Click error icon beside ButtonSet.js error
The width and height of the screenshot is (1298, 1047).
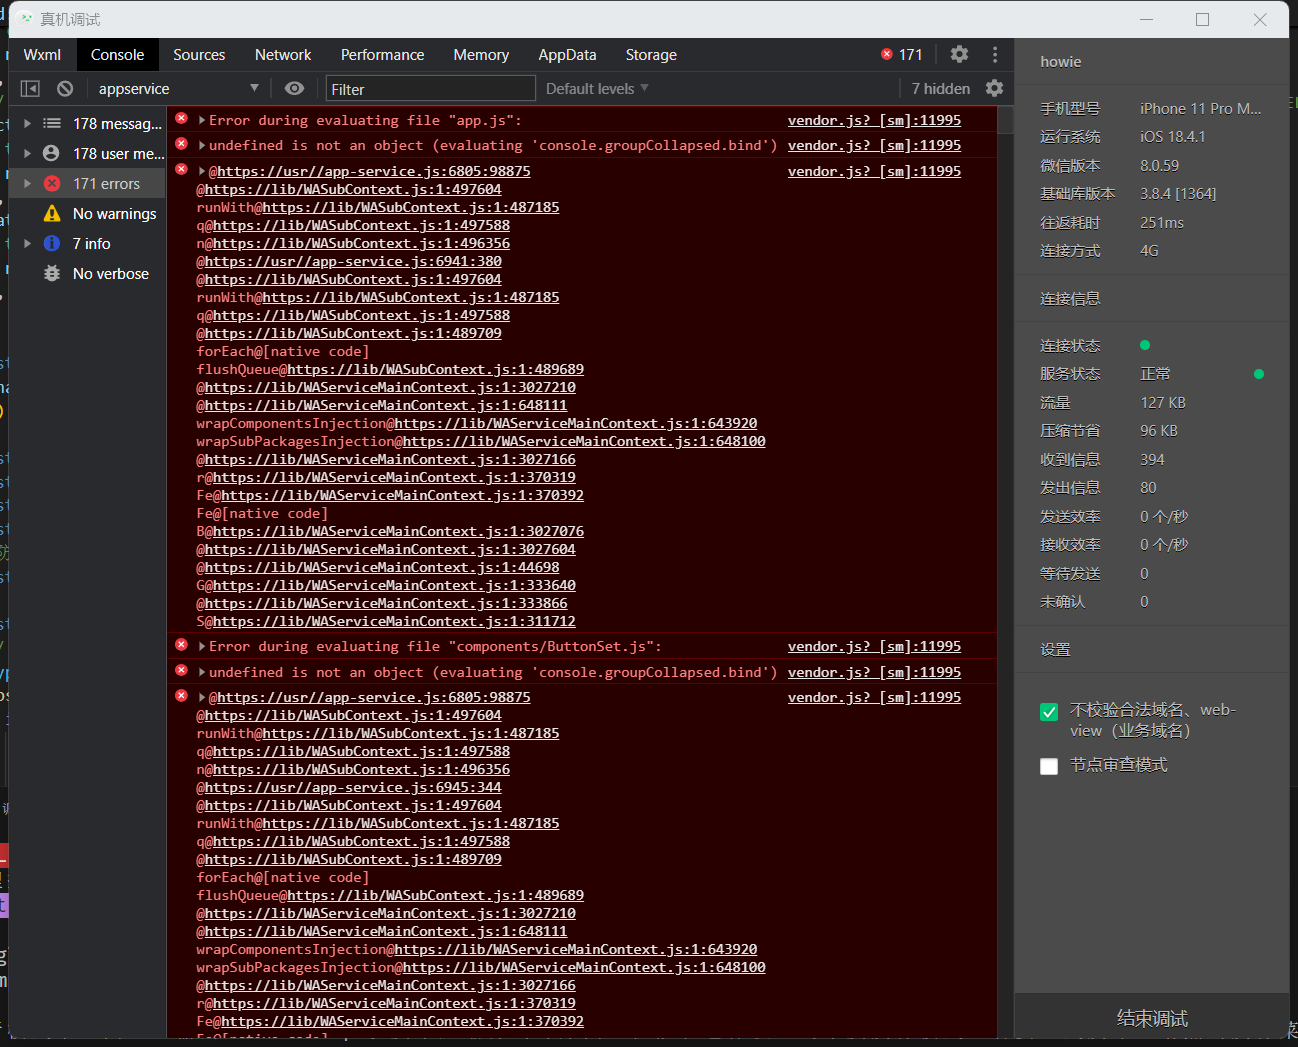(x=181, y=644)
